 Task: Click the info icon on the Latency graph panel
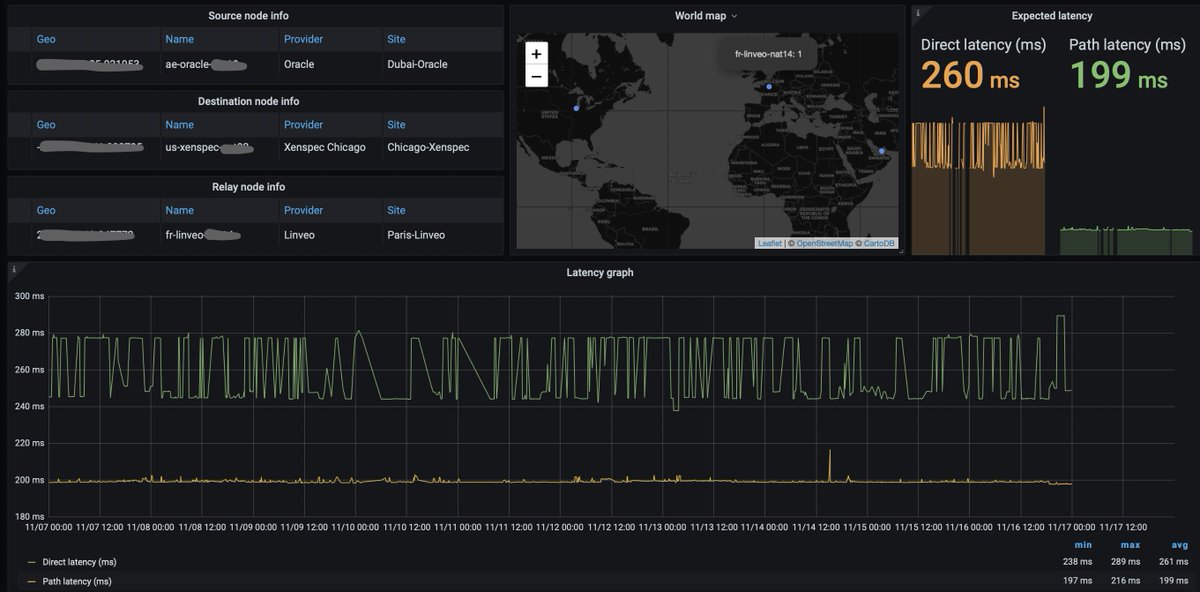click(x=12, y=271)
